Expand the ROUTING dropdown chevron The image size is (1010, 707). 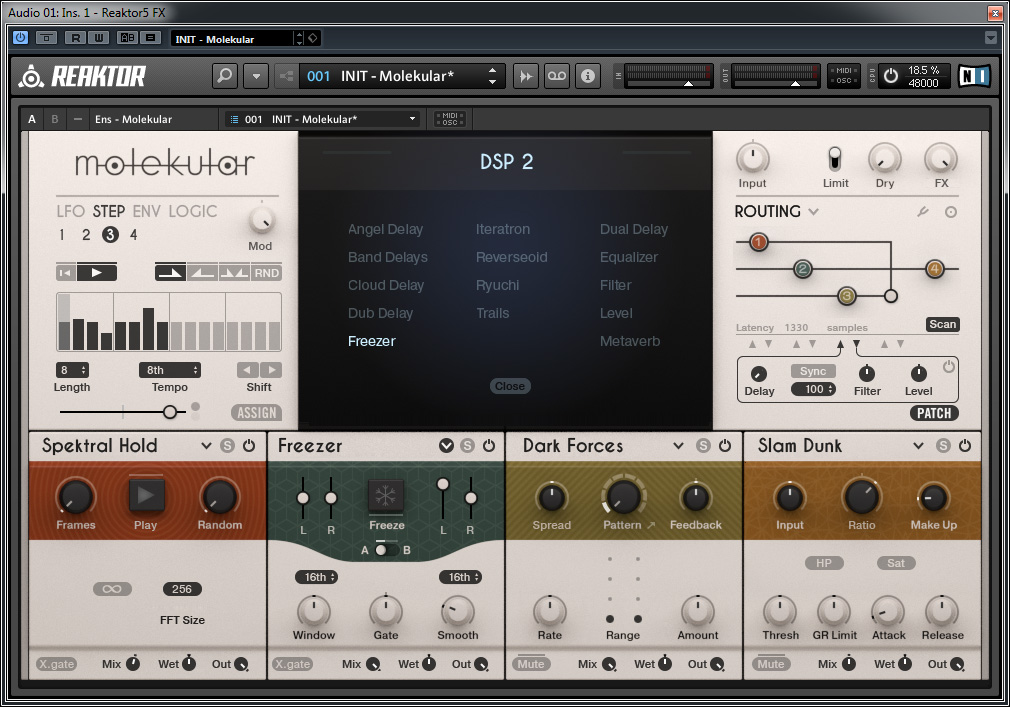pos(813,212)
